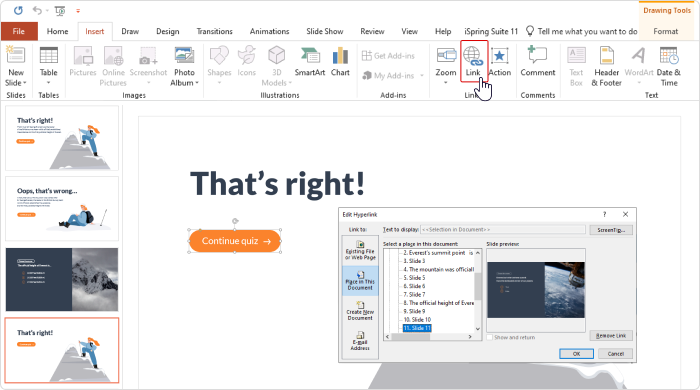Image resolution: width=700 pixels, height=390 pixels.
Task: Click the Icons insert button
Action: tap(246, 62)
